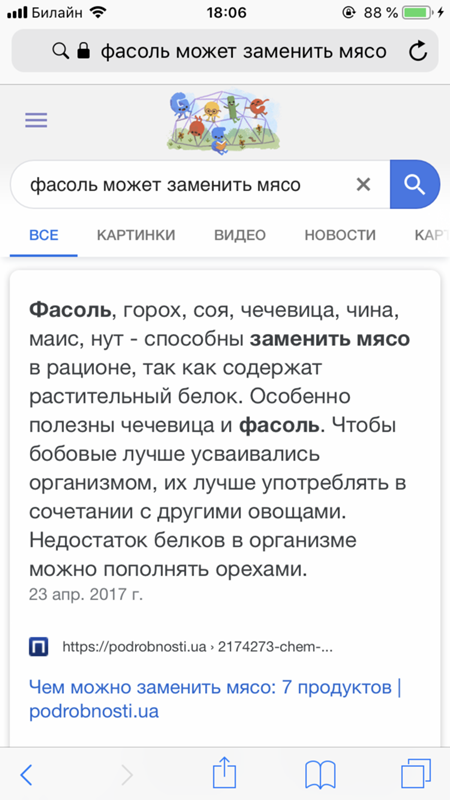Tap the blue magnifier search button
The image size is (450, 800).
(414, 184)
